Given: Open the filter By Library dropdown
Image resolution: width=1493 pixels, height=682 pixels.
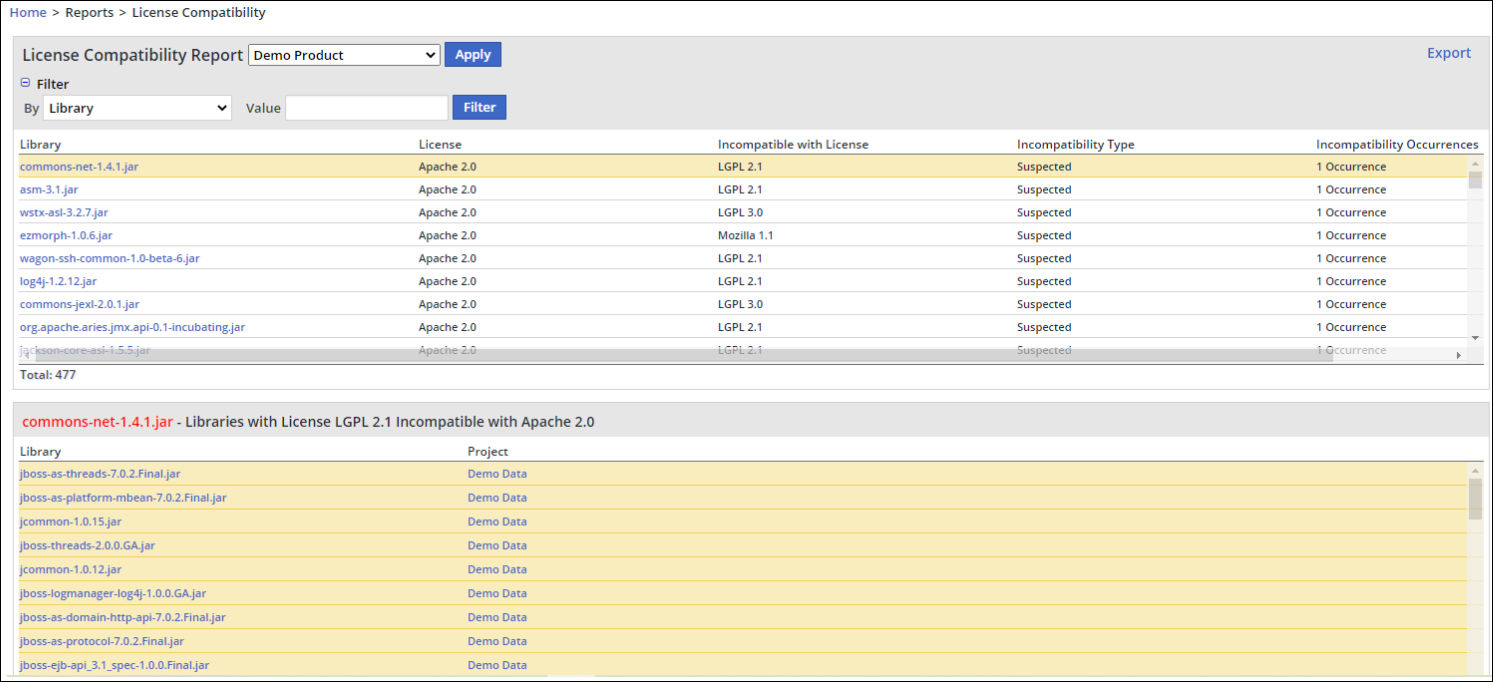Looking at the screenshot, I should pyautogui.click(x=137, y=108).
